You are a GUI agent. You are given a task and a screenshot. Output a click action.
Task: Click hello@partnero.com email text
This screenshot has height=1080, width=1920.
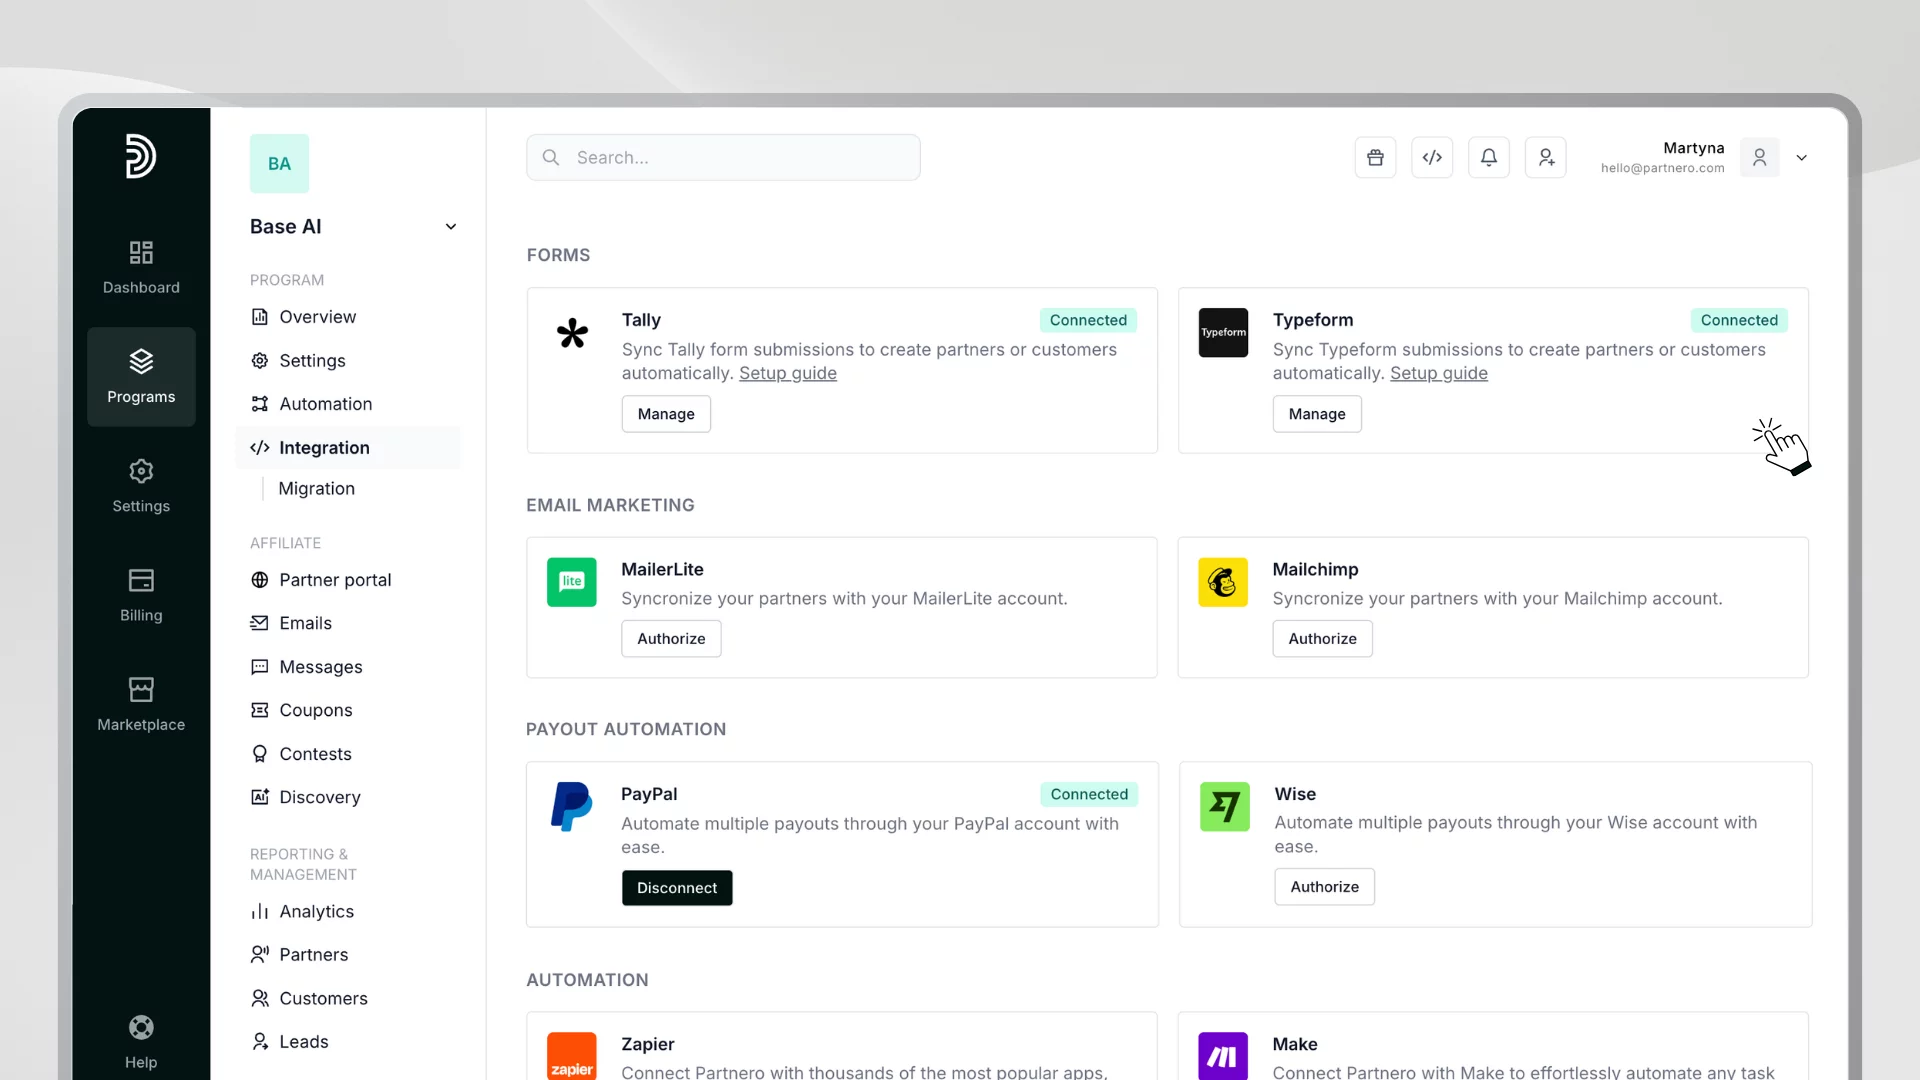click(x=1662, y=168)
